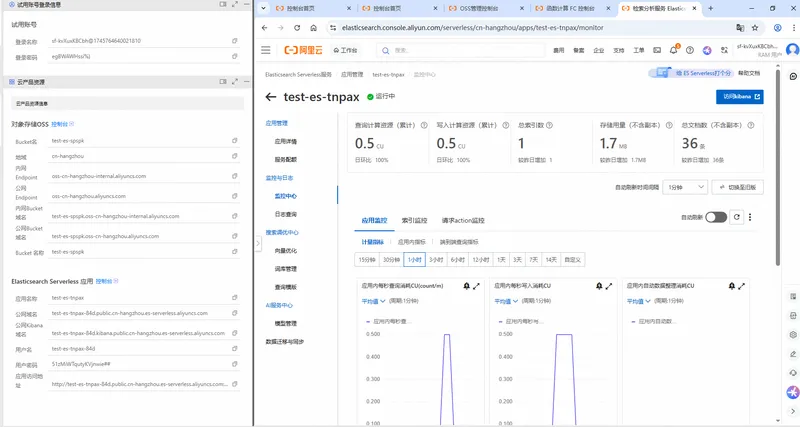Copy the public endpoint oss-cn-hangzhou.aliyuncs.com
Screen dimensions: 800x427
pos(235,196)
